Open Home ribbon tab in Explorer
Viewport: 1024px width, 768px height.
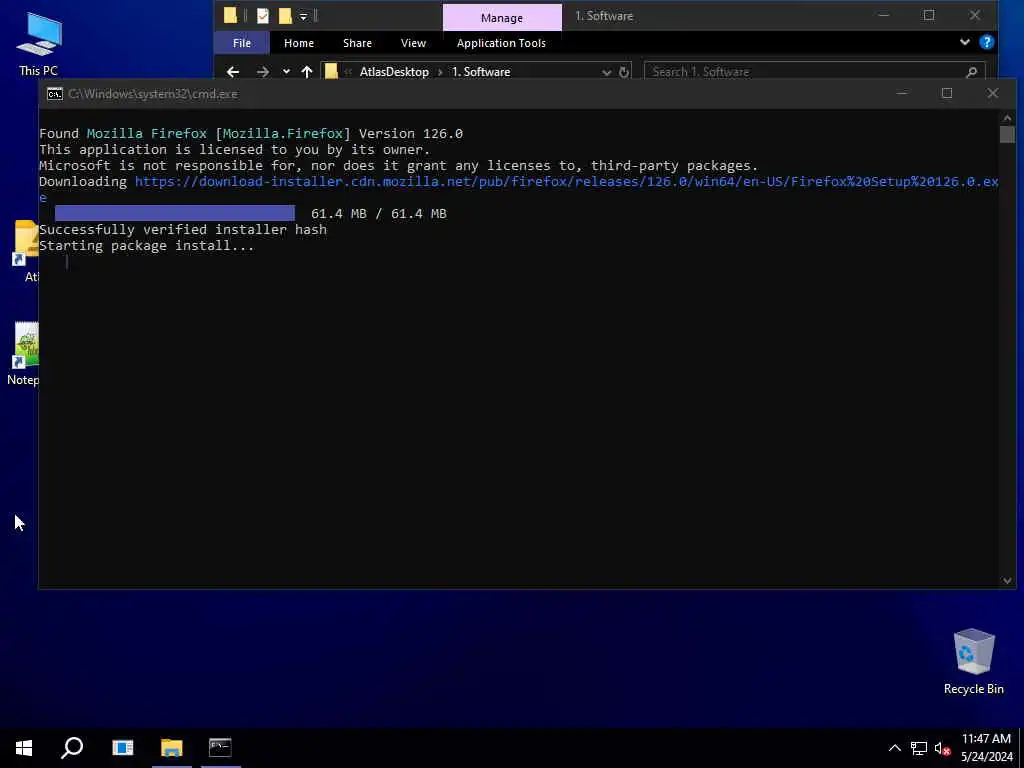(x=298, y=43)
